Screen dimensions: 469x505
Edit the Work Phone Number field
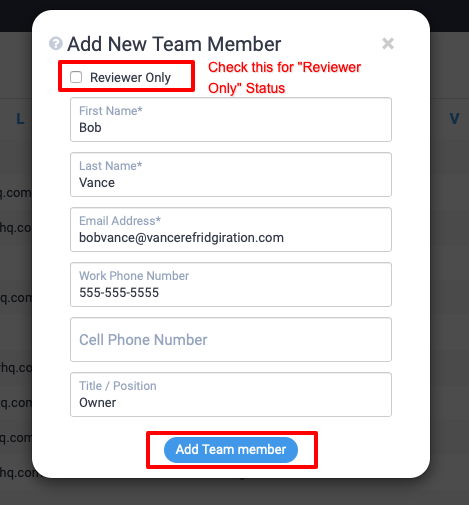(231, 285)
